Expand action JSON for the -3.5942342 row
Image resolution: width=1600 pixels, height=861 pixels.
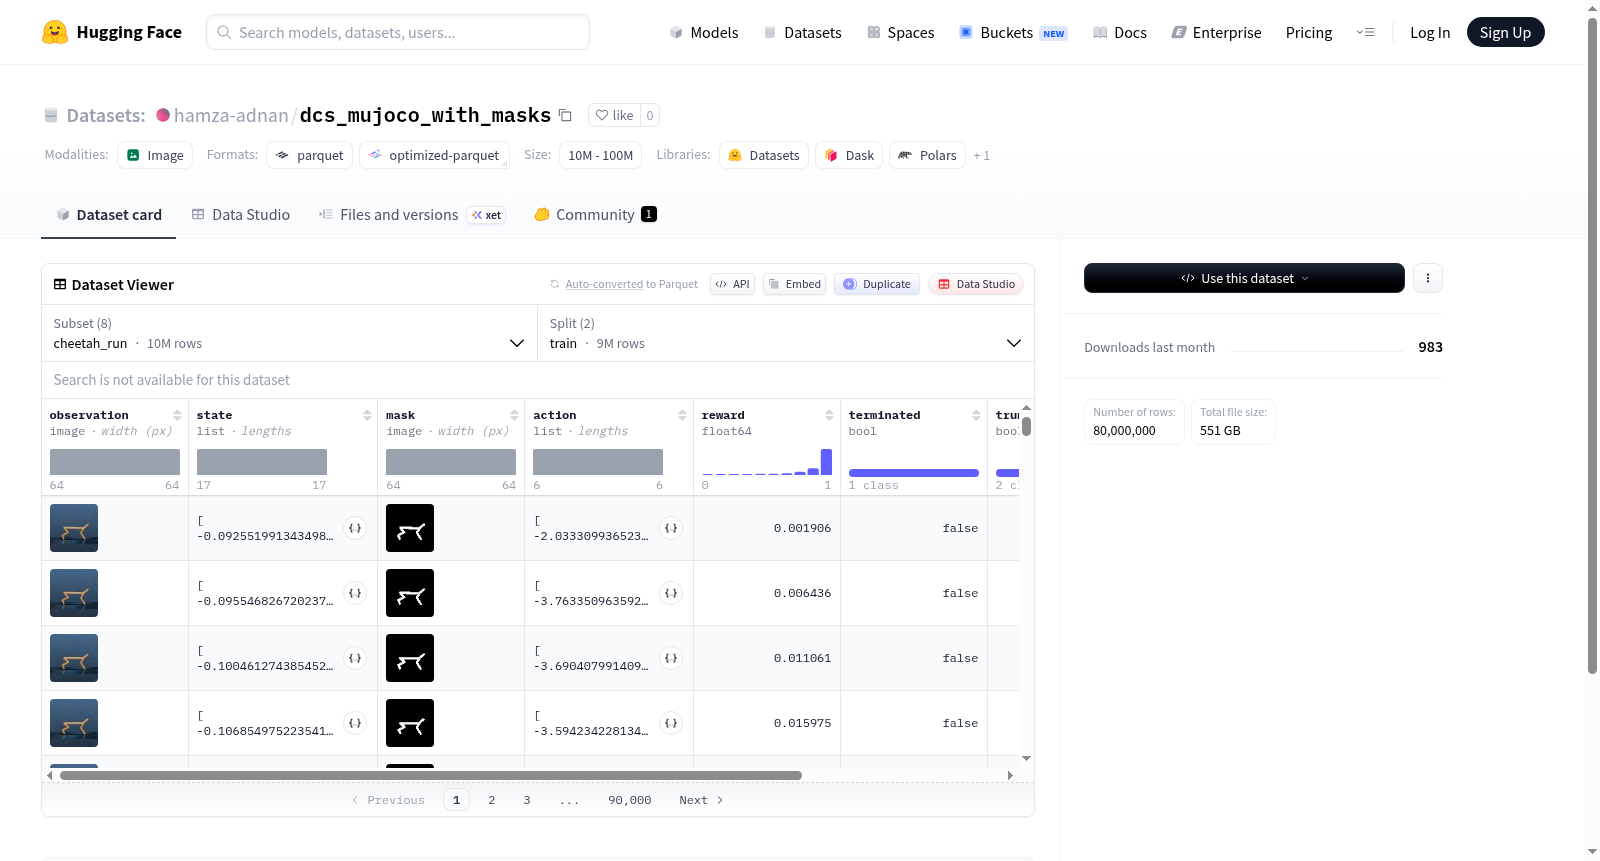(671, 723)
